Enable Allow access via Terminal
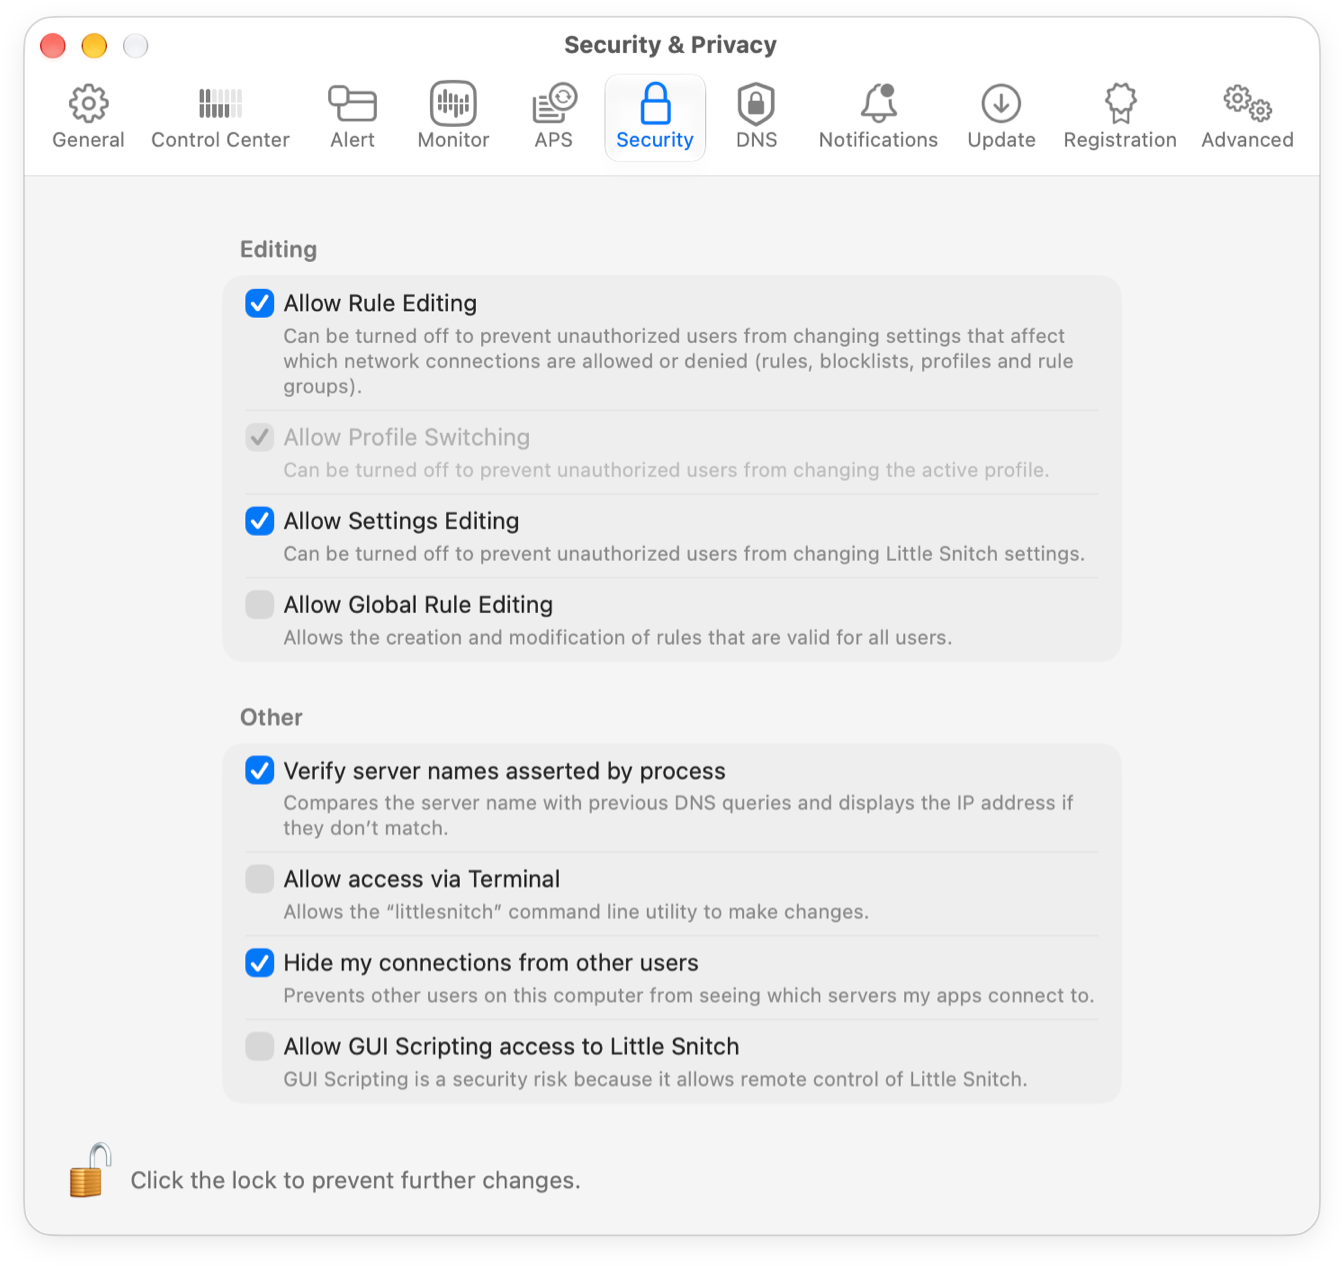Image resolution: width=1344 pixels, height=1266 pixels. click(x=260, y=879)
